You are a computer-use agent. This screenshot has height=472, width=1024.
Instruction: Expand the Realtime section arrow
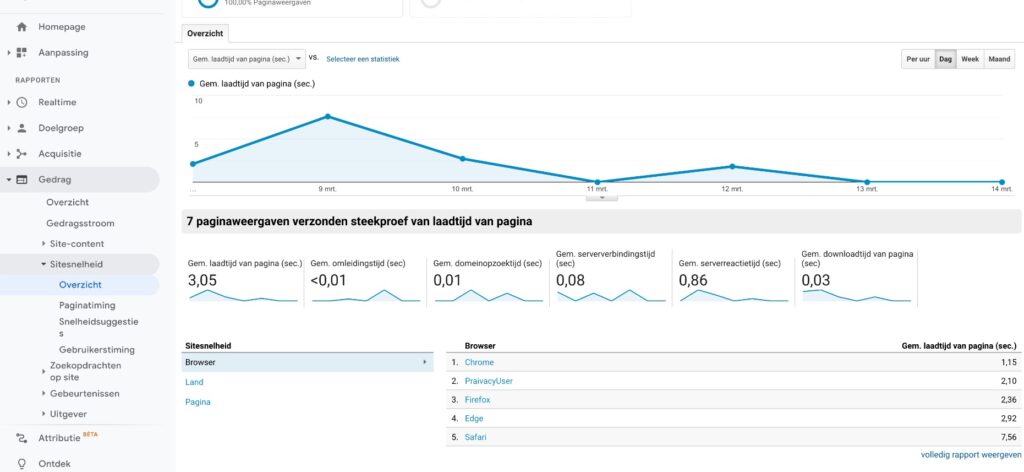click(x=8, y=102)
